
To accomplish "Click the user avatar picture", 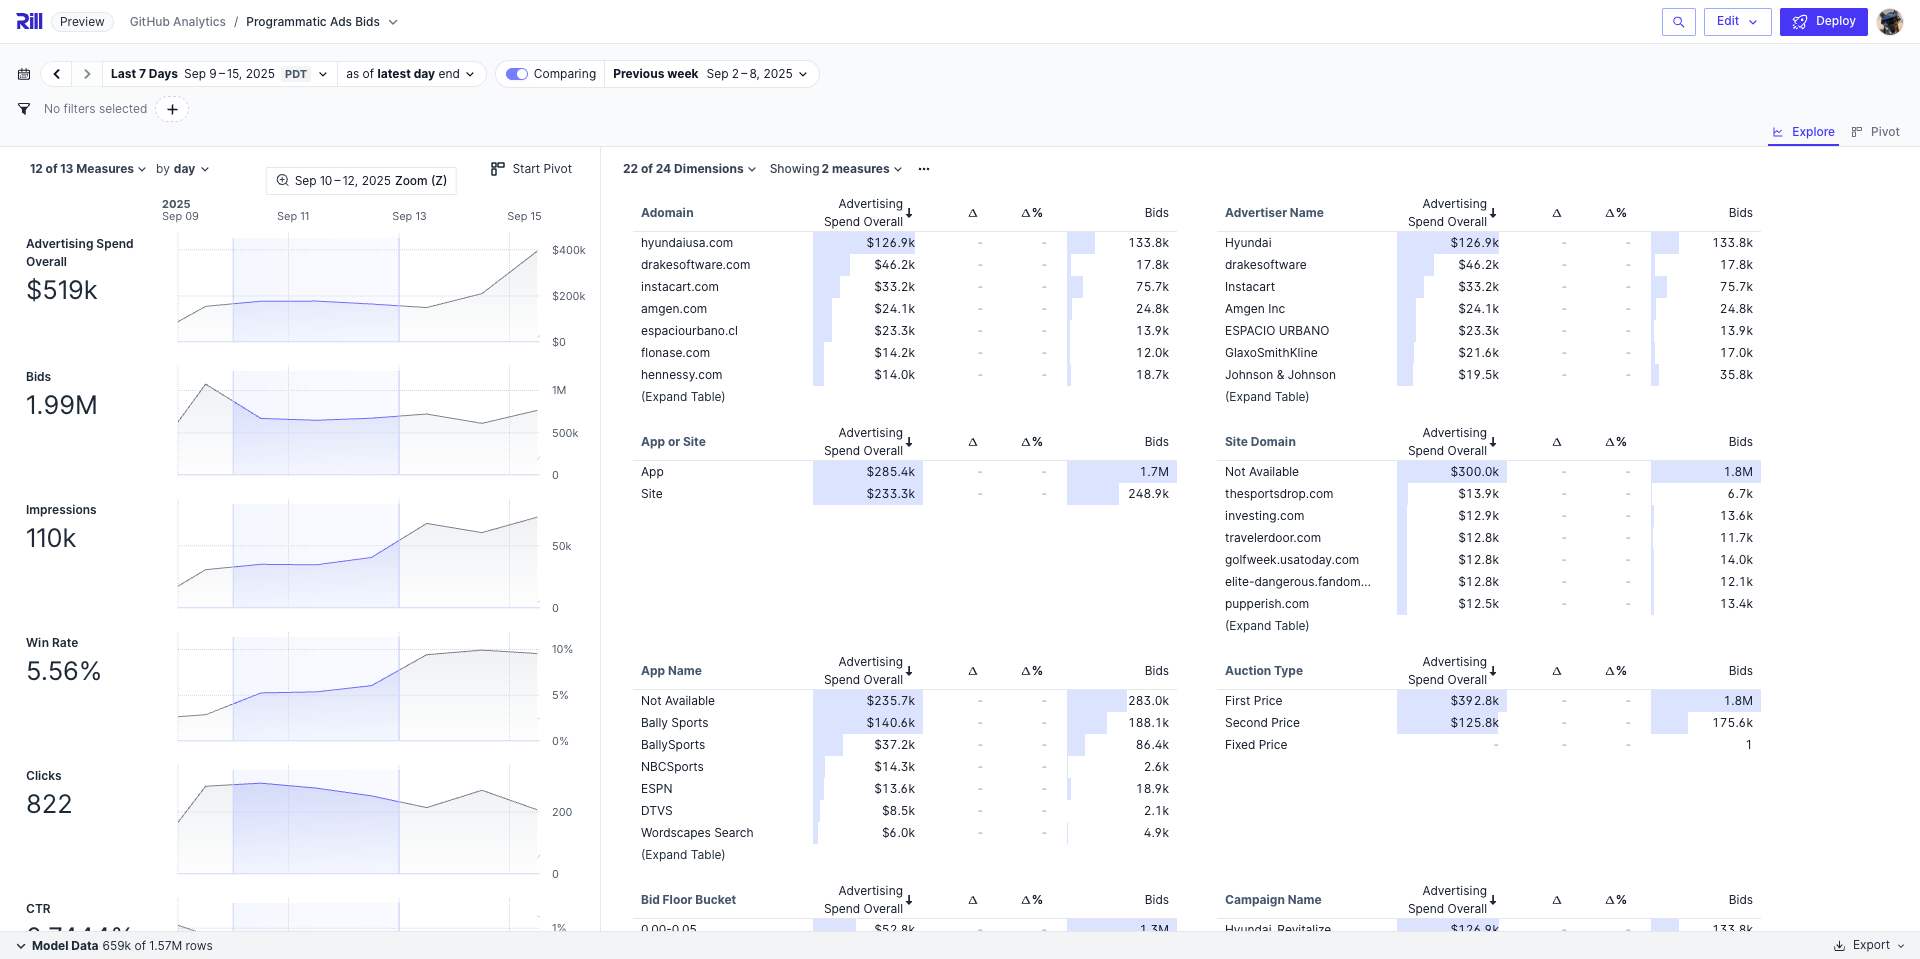I will [x=1889, y=22].
